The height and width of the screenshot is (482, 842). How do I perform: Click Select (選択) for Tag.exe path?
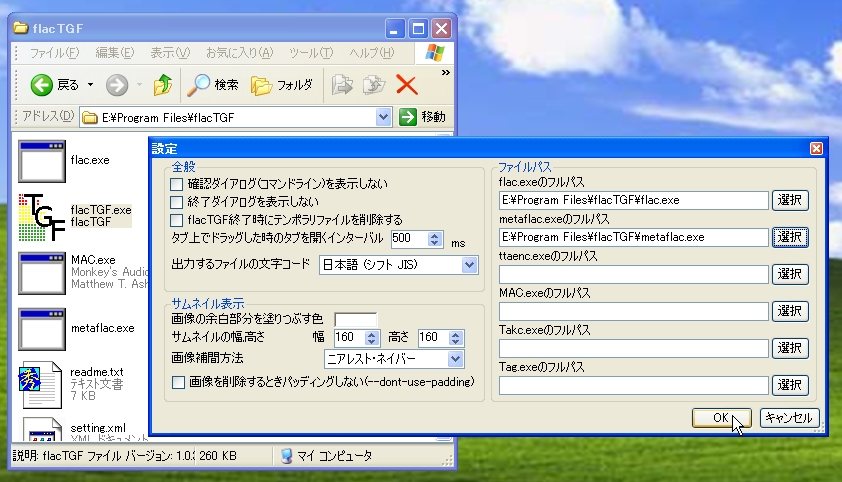click(790, 385)
